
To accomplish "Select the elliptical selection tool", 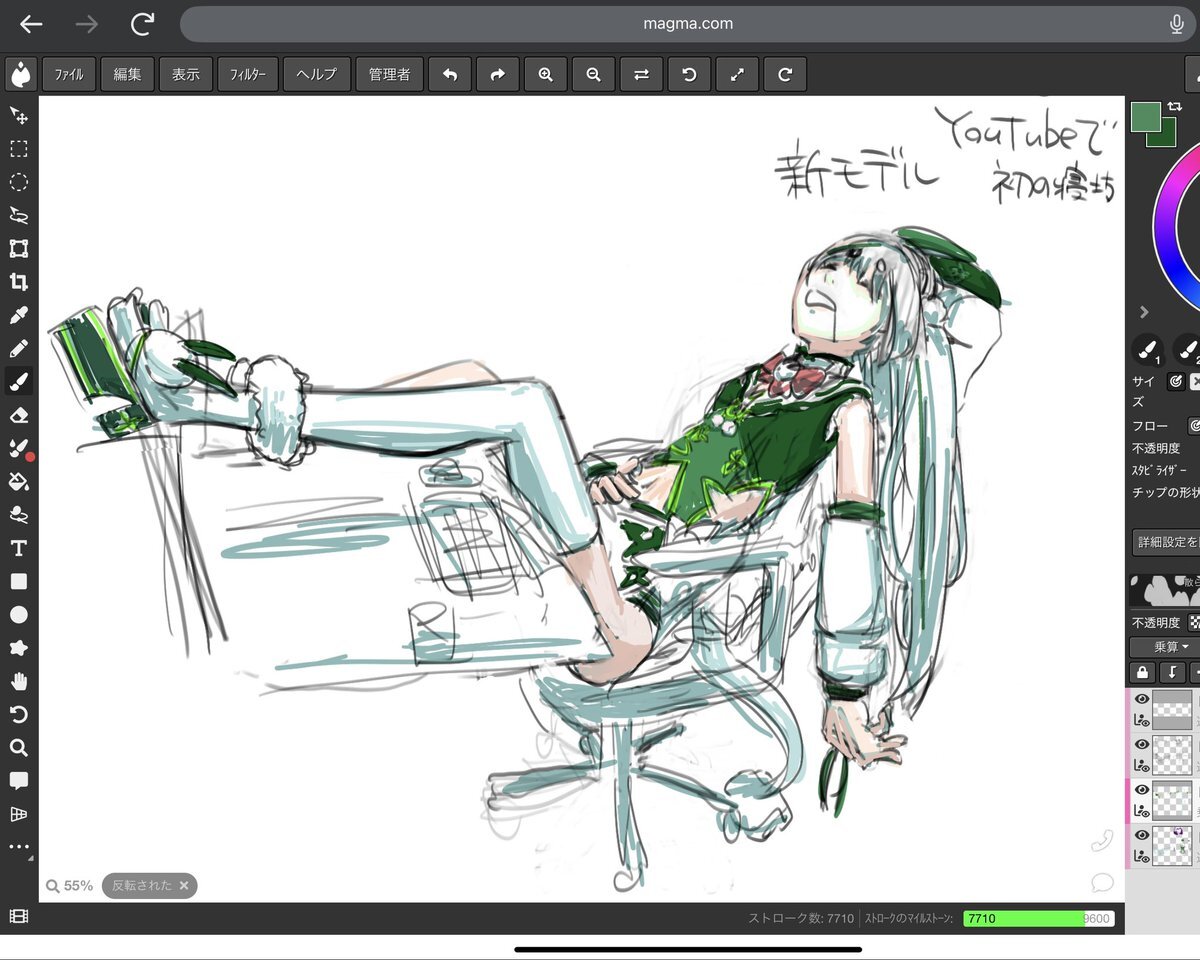I will [x=18, y=182].
